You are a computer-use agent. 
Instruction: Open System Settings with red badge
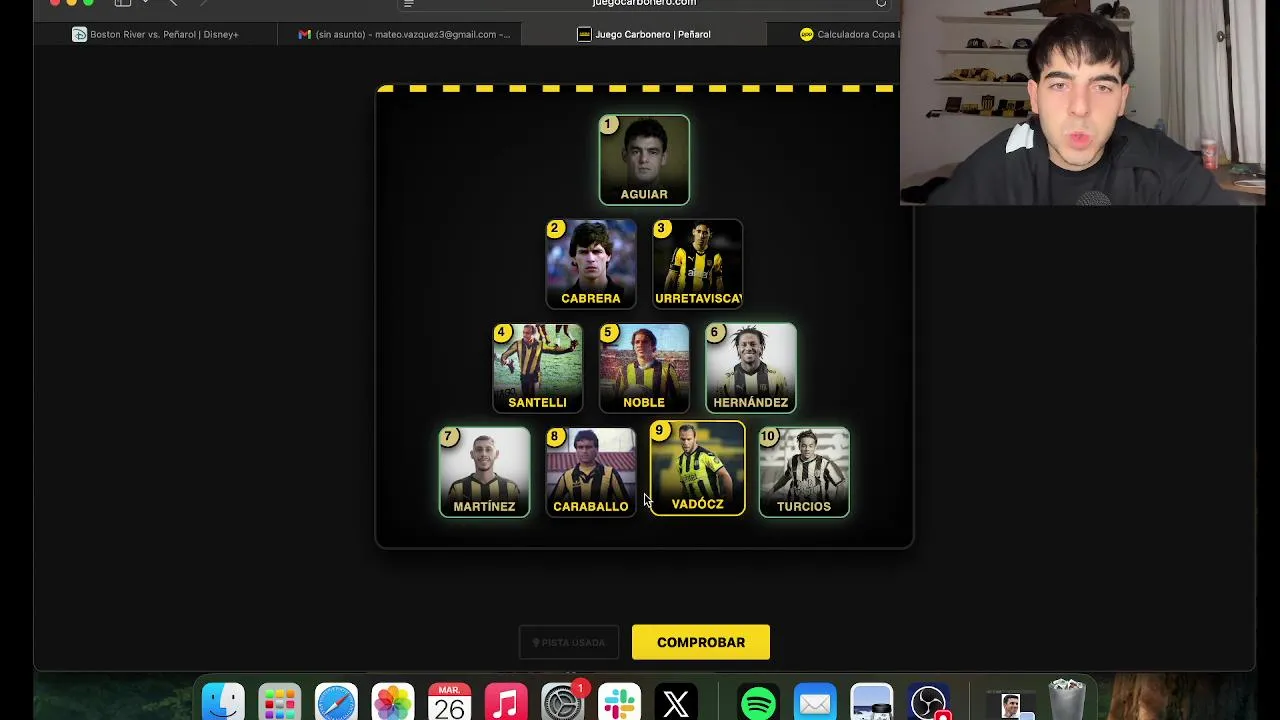pos(563,702)
